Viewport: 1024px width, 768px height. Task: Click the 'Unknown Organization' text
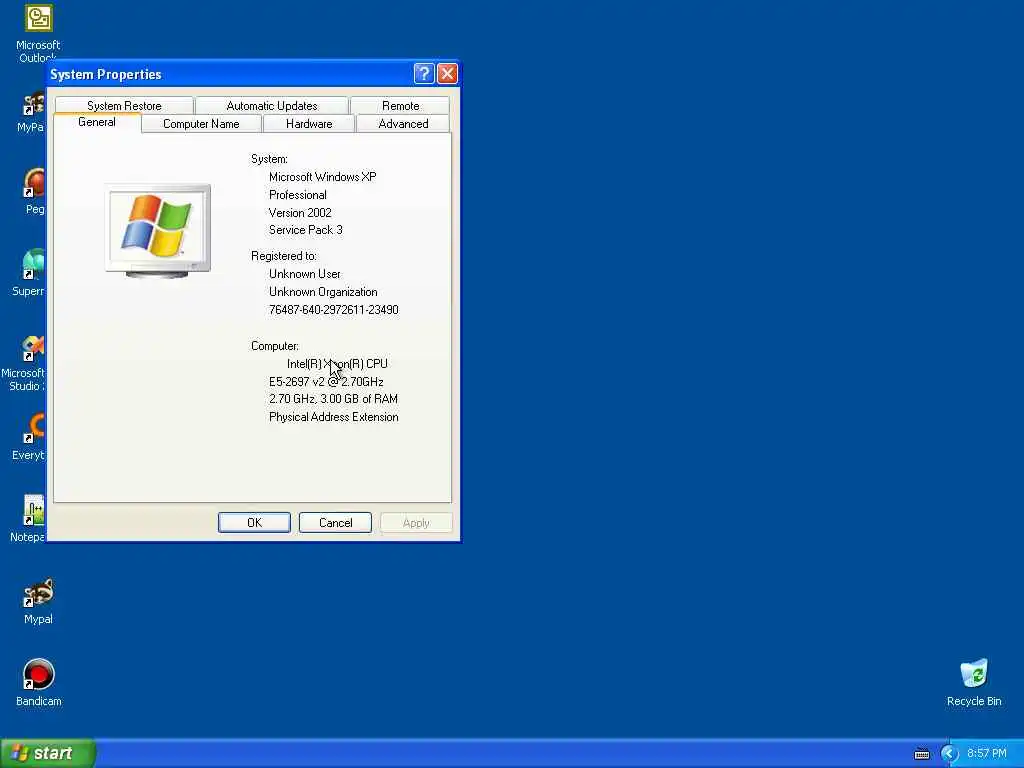coord(323,292)
